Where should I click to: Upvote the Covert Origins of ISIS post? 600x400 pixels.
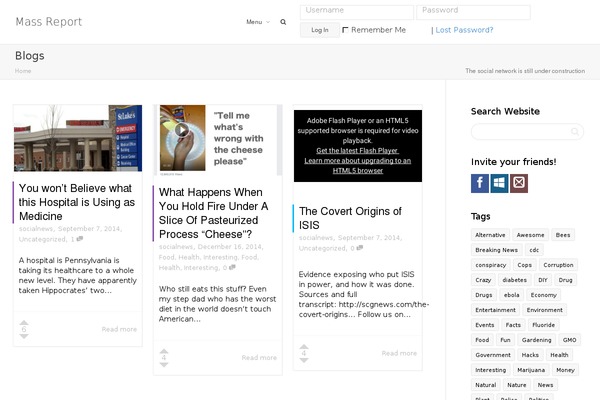click(304, 345)
